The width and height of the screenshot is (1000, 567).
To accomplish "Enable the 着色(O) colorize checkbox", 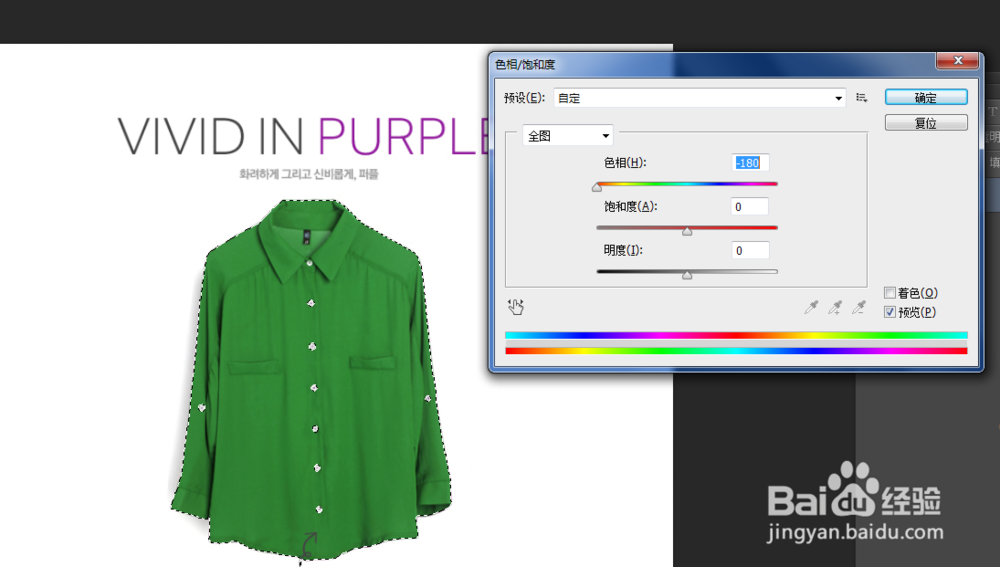I will tap(890, 293).
